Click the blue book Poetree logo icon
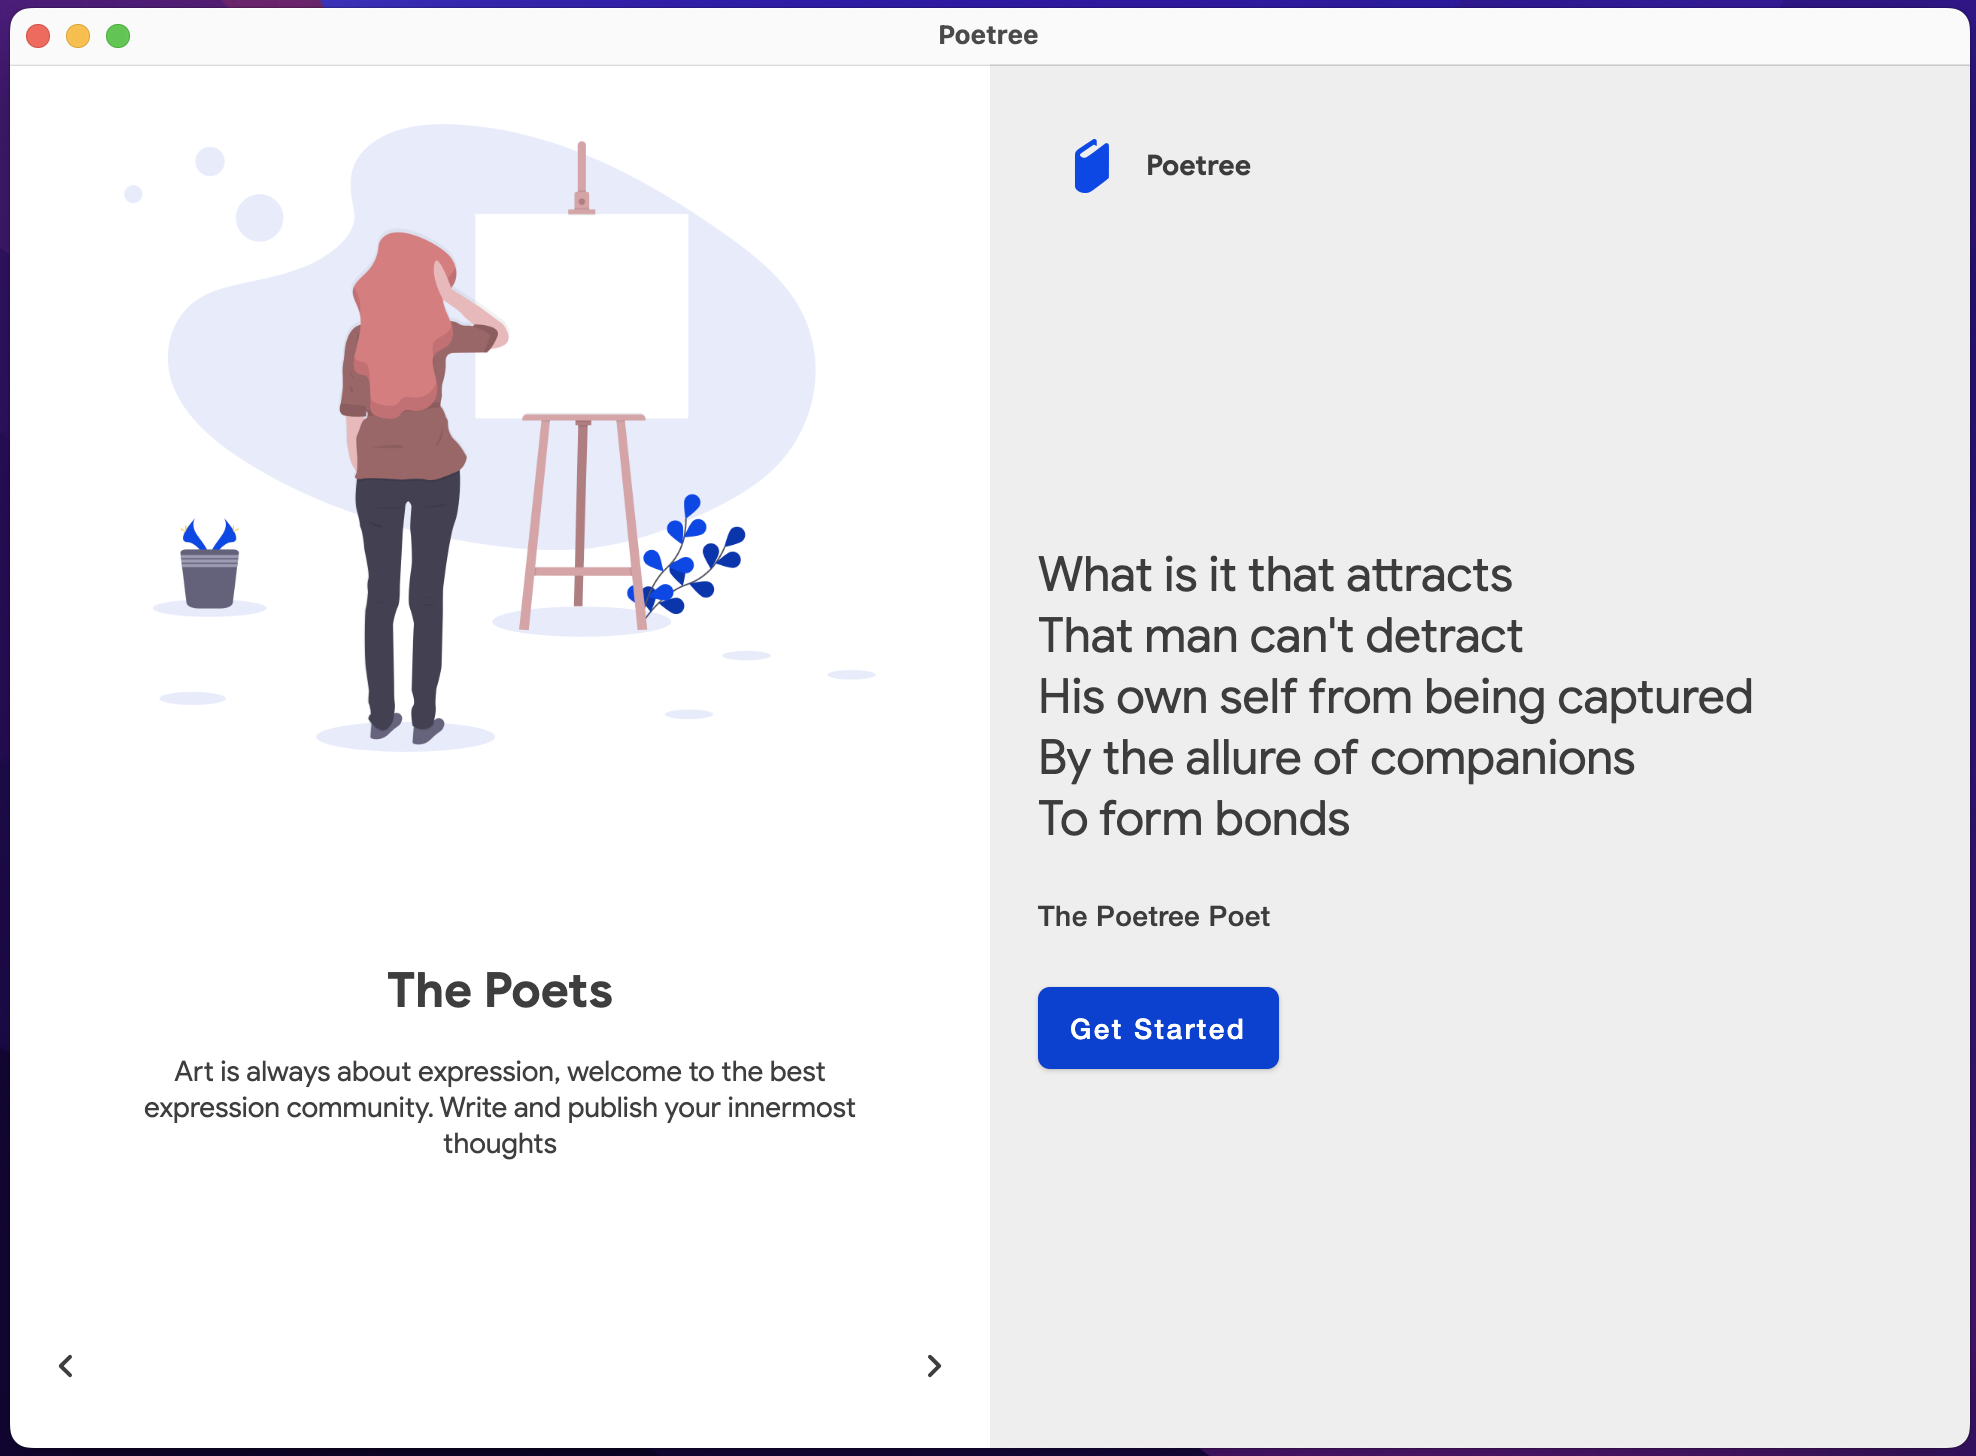Viewport: 1976px width, 1456px height. point(1091,166)
